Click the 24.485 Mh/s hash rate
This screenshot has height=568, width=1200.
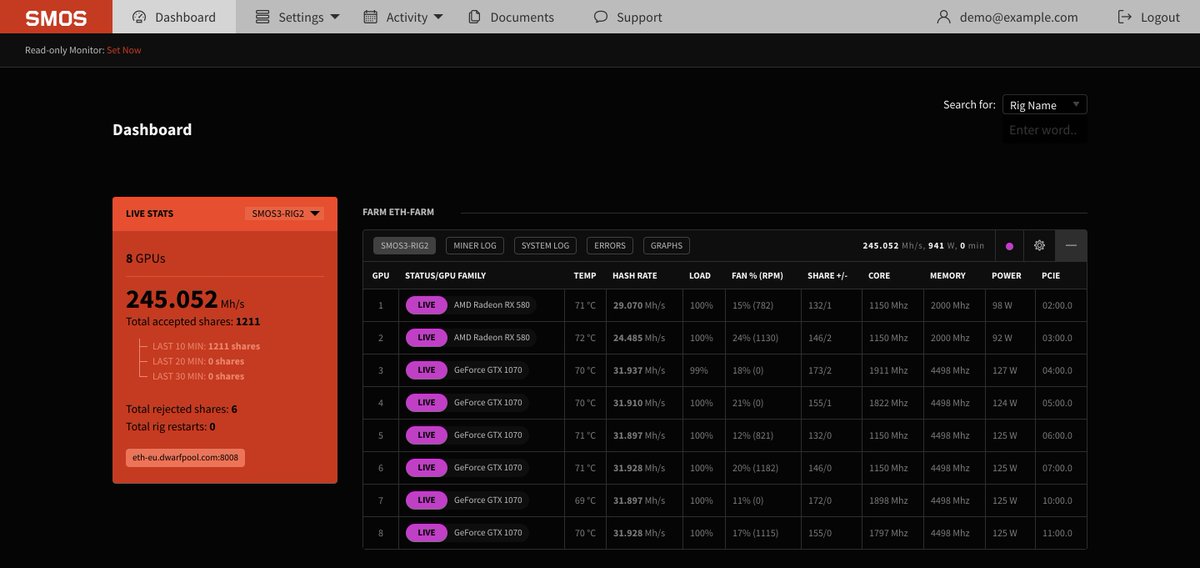click(x=638, y=337)
